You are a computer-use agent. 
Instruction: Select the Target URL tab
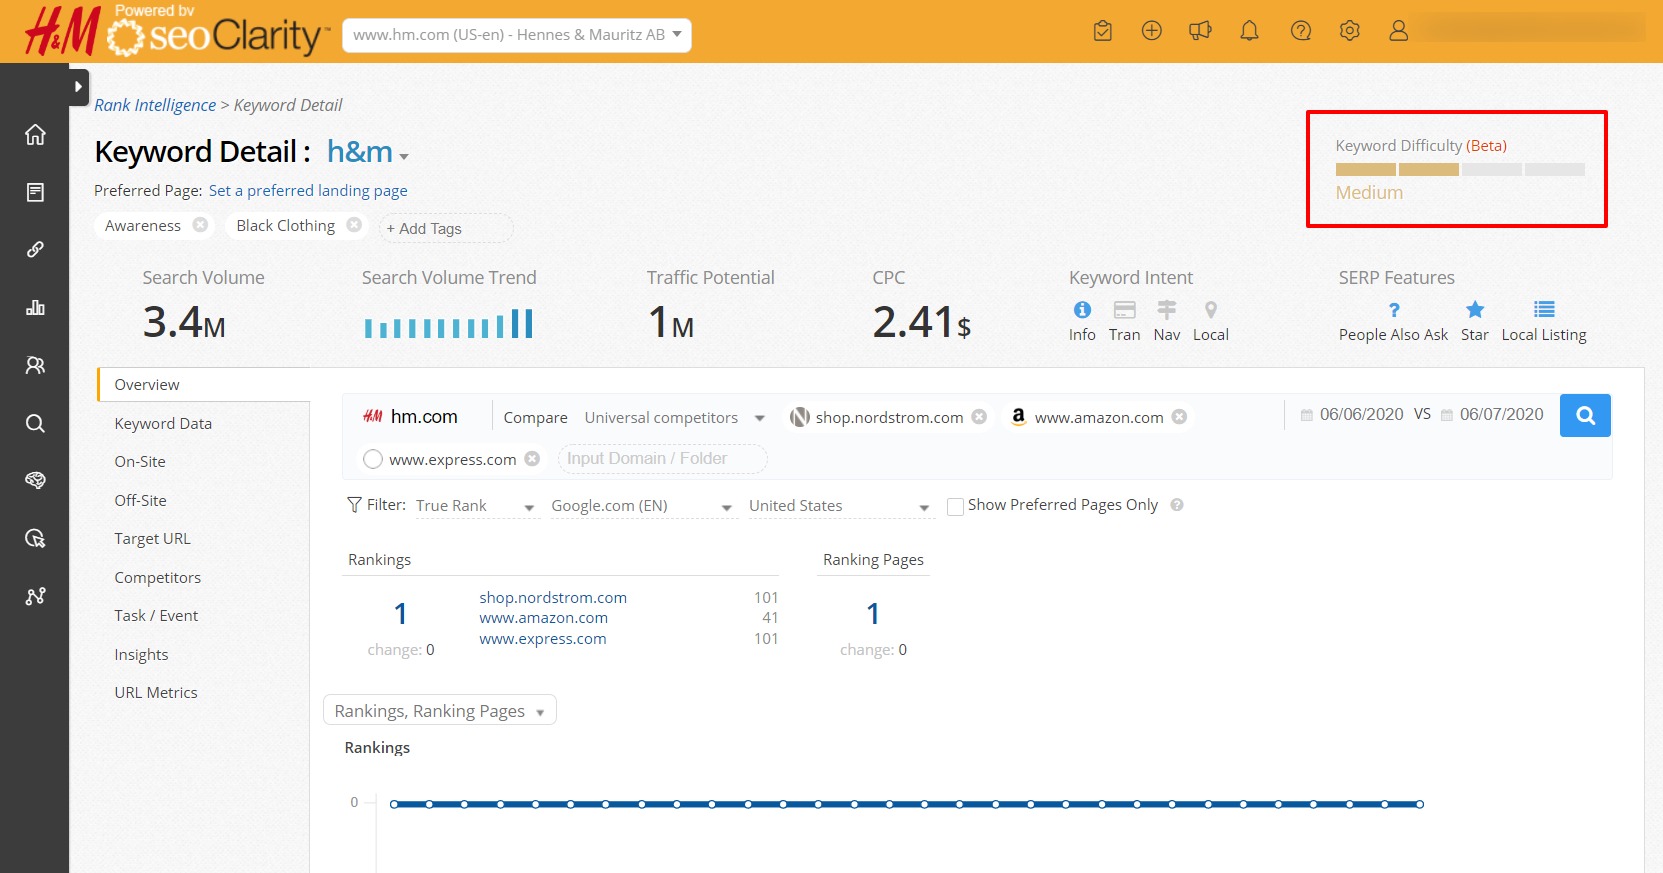152,539
